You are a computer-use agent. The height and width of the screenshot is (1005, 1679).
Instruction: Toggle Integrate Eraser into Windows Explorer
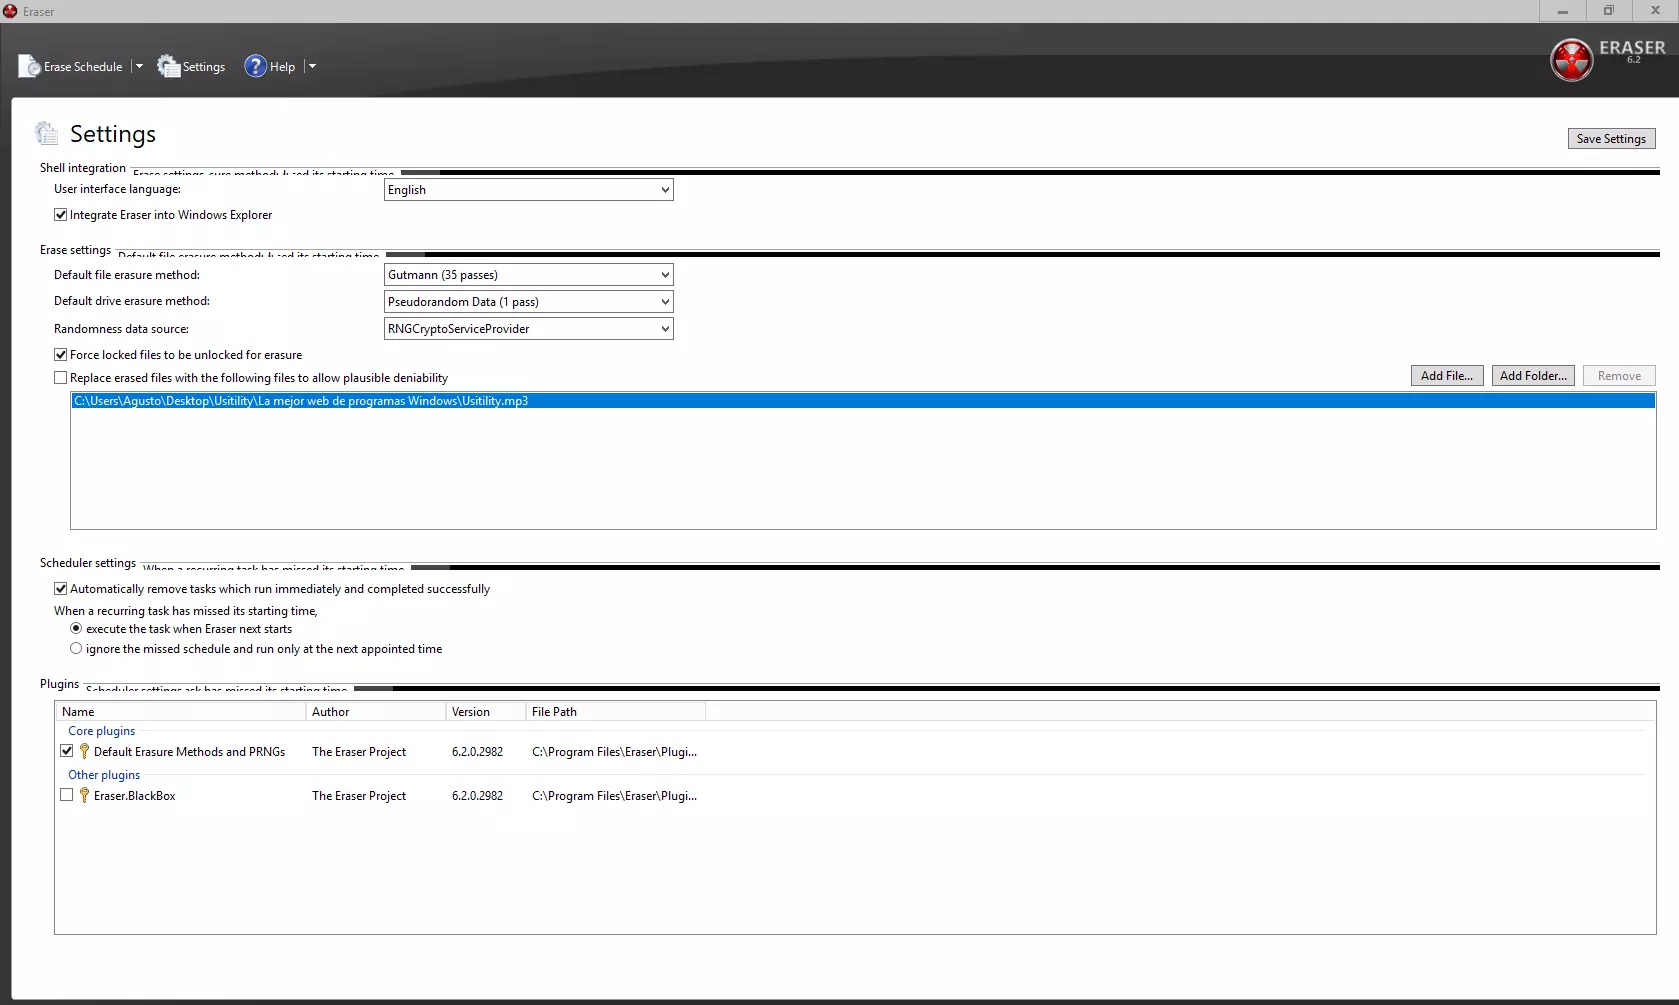click(61, 215)
